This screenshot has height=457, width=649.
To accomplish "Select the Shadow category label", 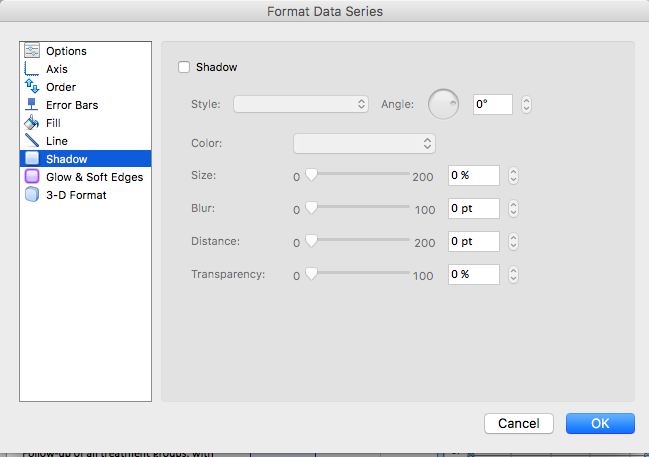I will click(66, 159).
